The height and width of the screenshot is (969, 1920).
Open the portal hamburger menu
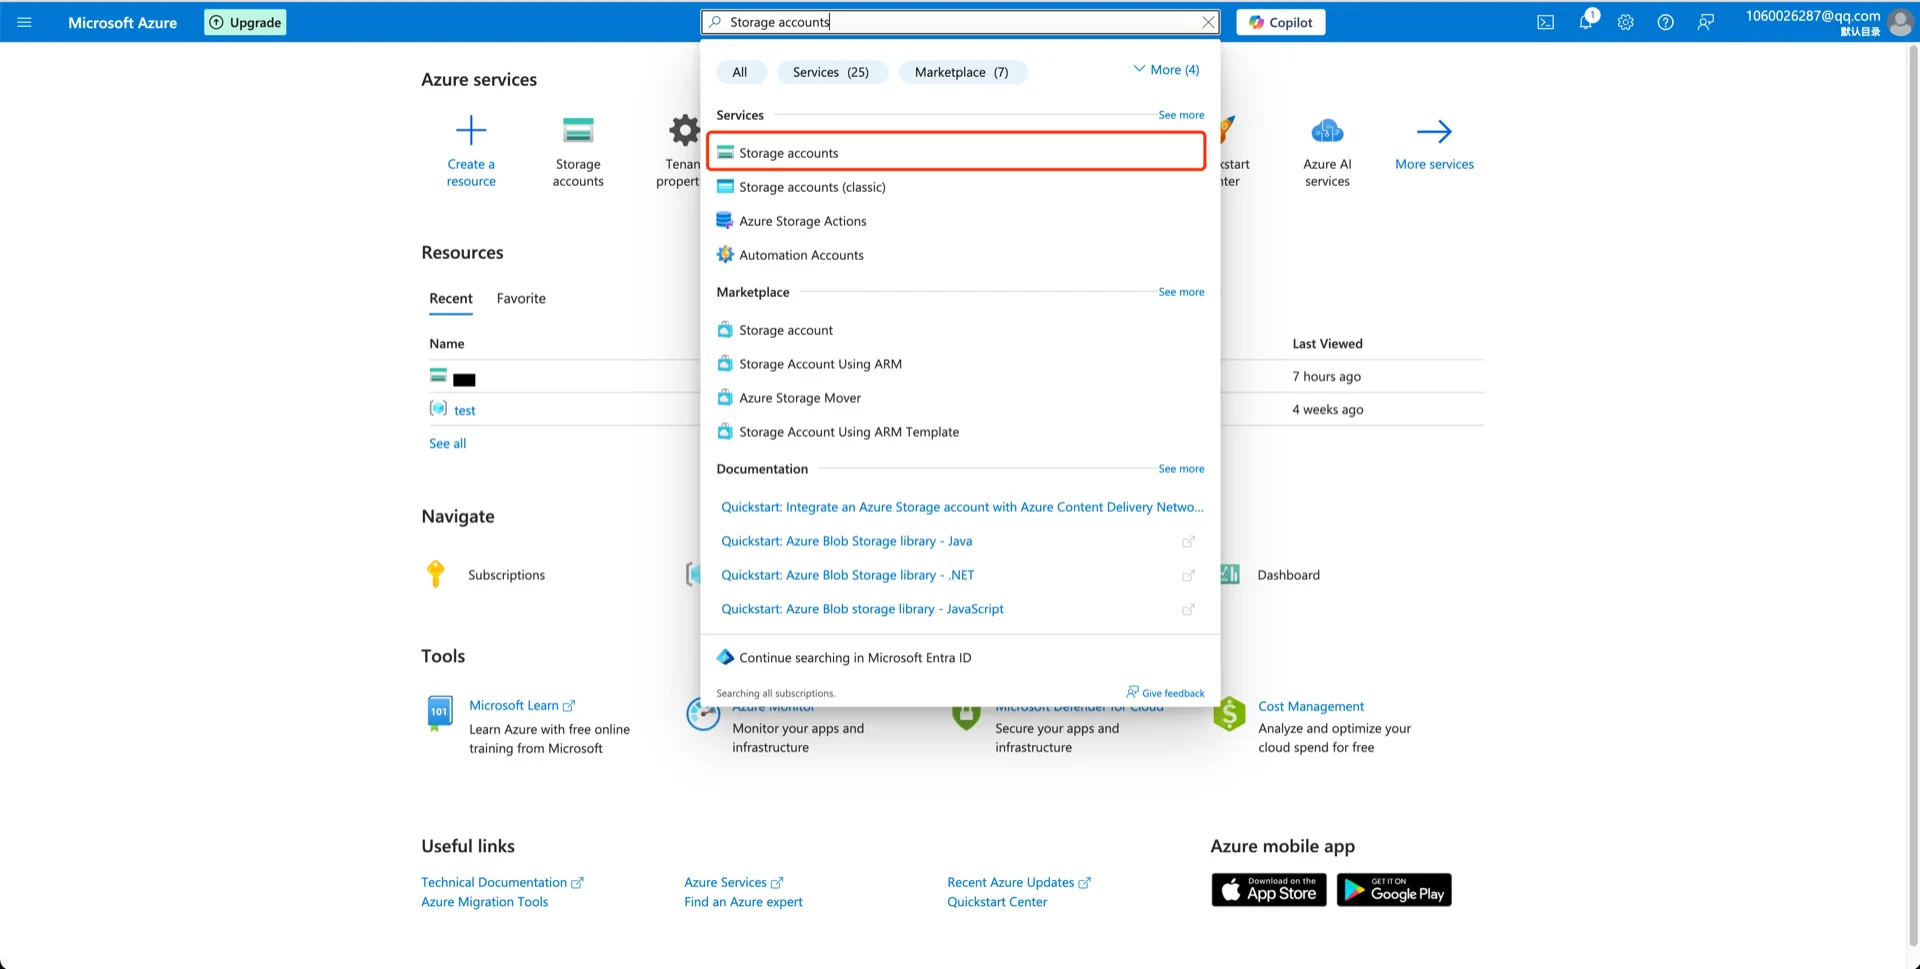[x=25, y=22]
